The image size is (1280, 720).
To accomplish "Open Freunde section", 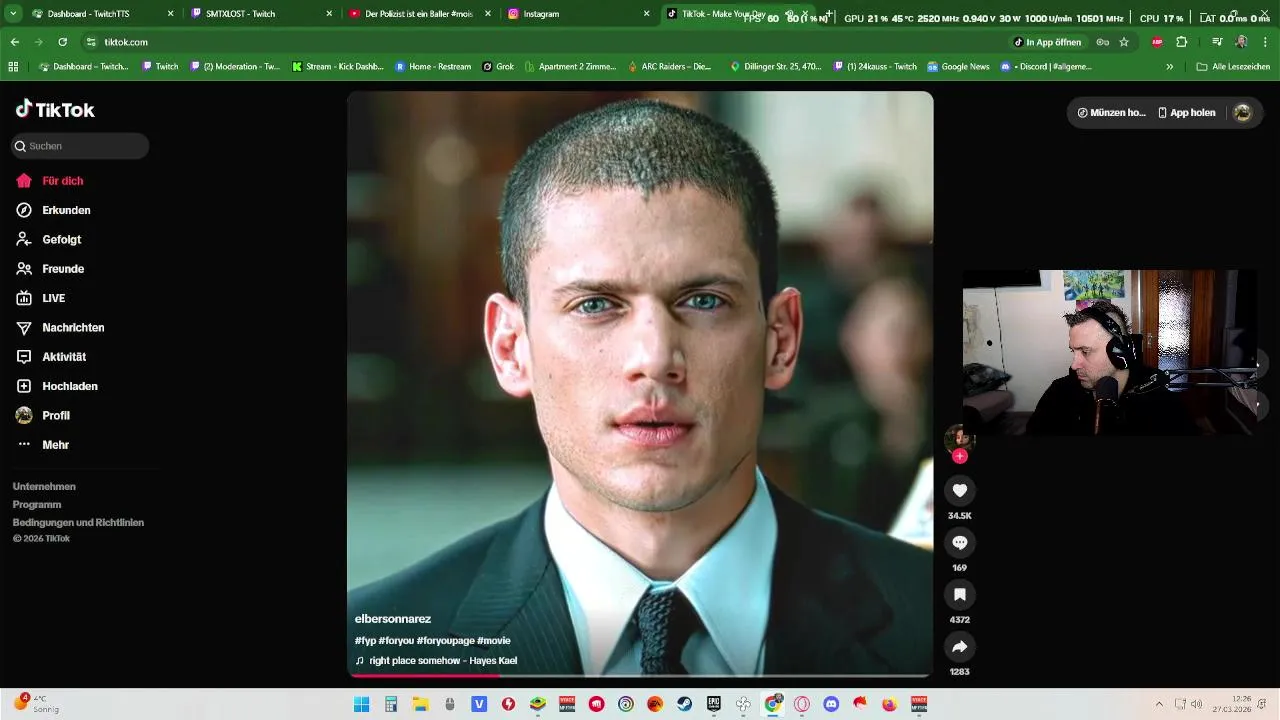I will tap(50, 269).
